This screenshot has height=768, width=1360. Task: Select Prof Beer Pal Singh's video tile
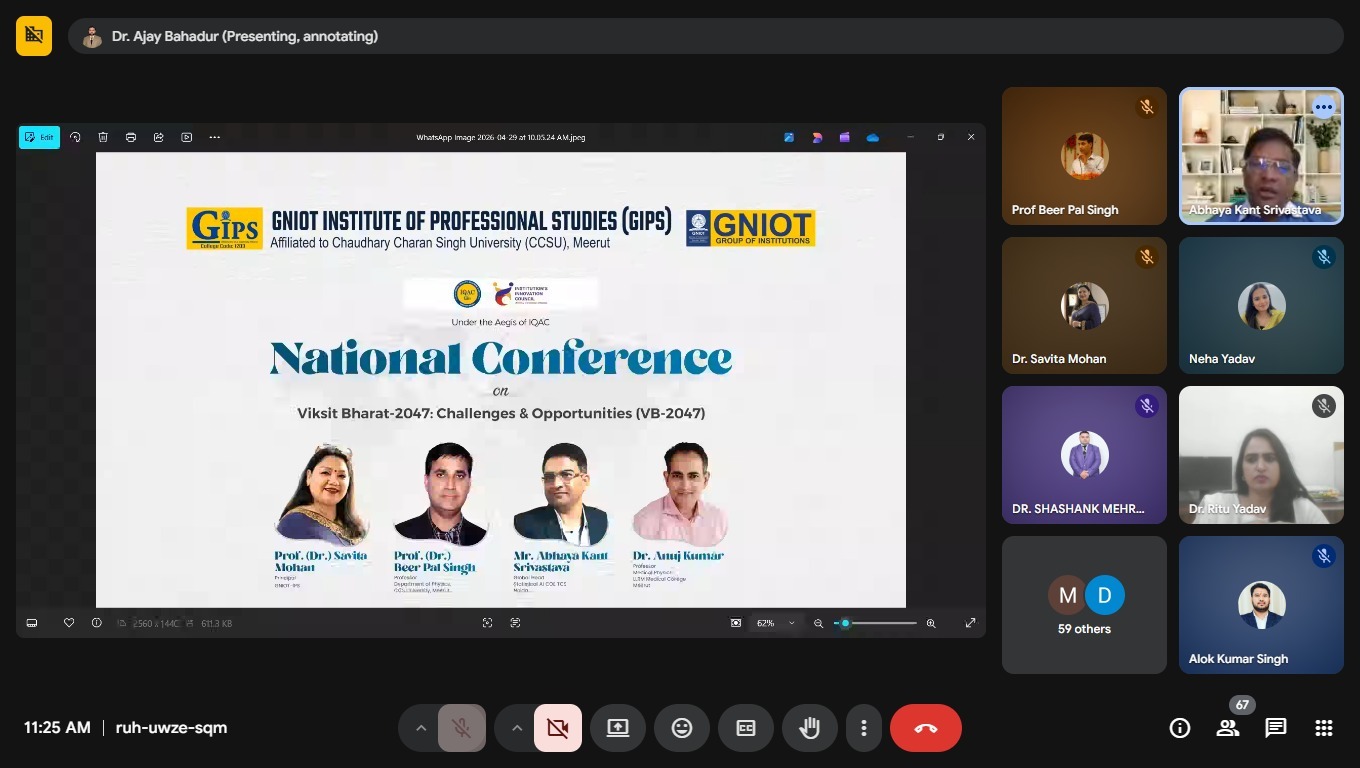click(1084, 156)
